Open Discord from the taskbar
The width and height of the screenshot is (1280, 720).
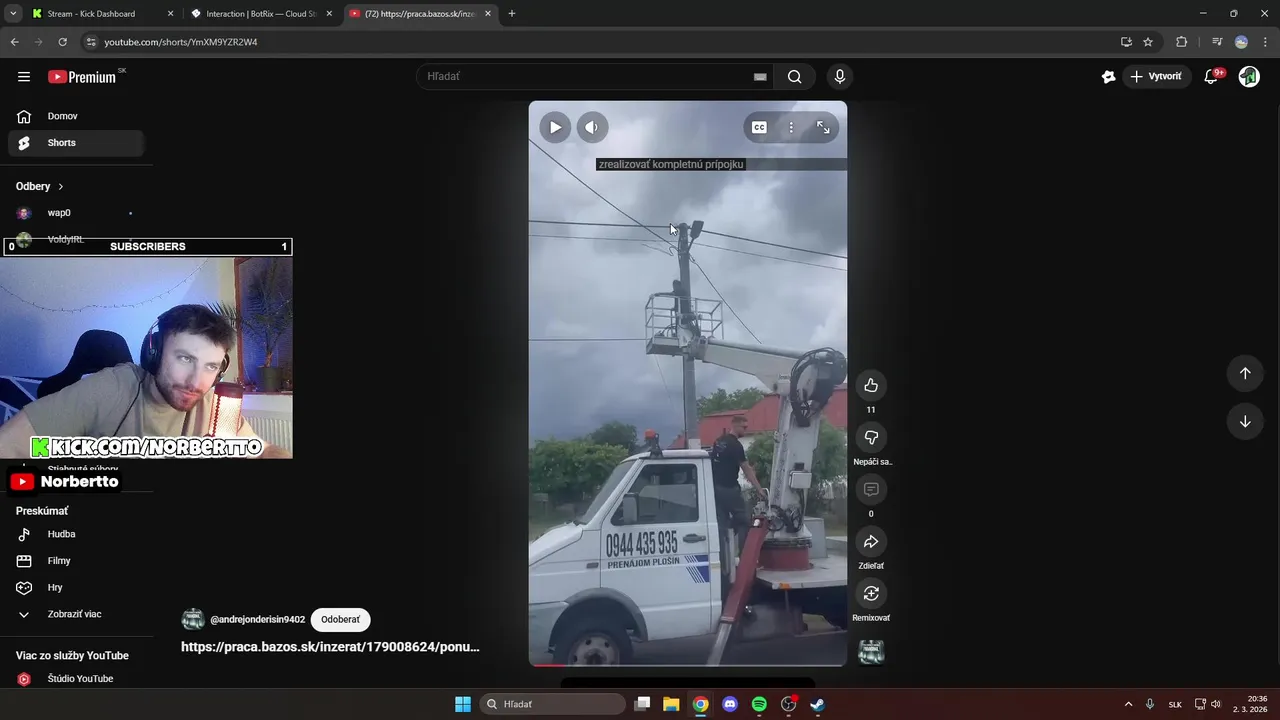pyautogui.click(x=730, y=704)
